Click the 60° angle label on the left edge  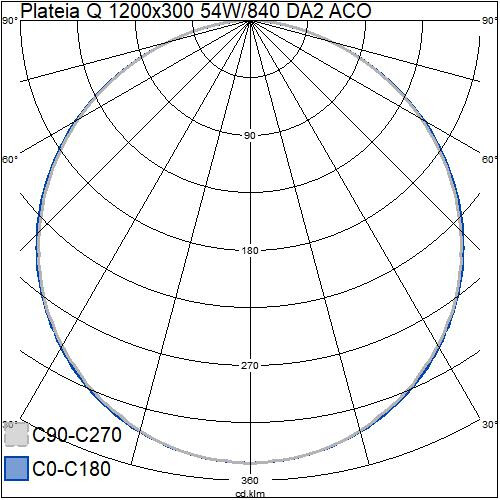(x=10, y=160)
